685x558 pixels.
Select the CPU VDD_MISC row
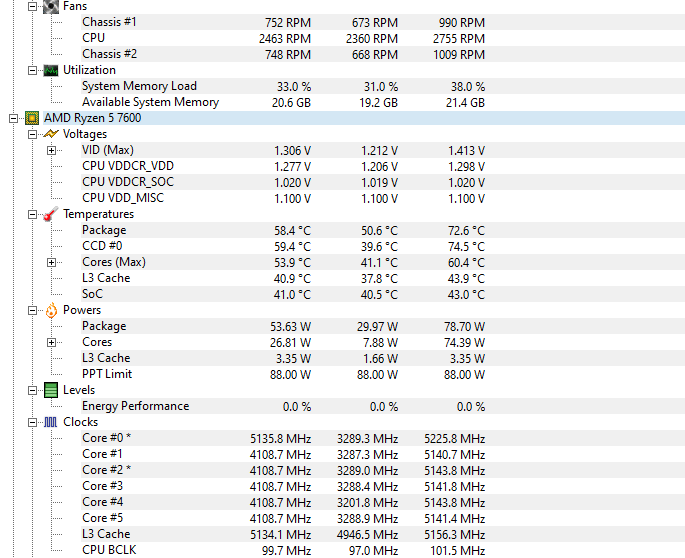click(383, 198)
